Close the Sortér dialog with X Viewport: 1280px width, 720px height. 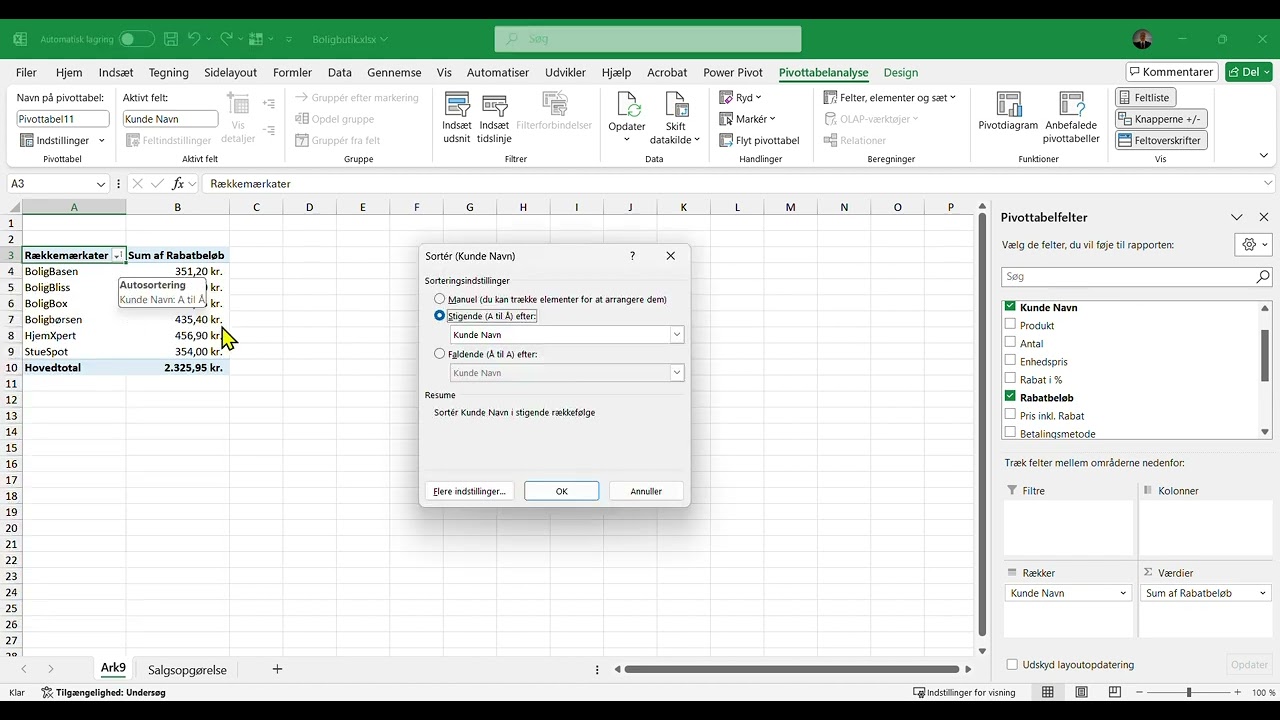671,256
